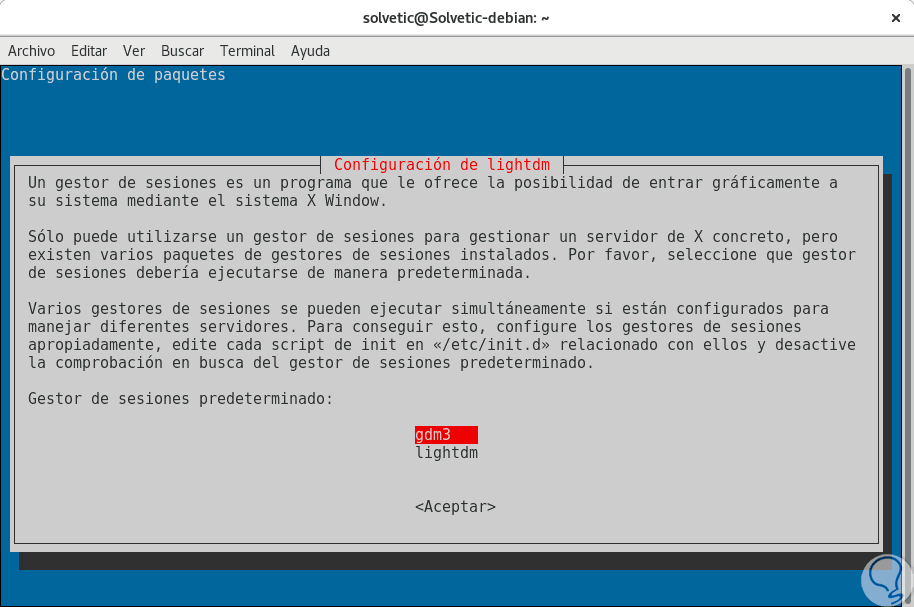Screen dimensions: 914x607
Task: Select gdm3 as default session manager
Action: click(446, 435)
